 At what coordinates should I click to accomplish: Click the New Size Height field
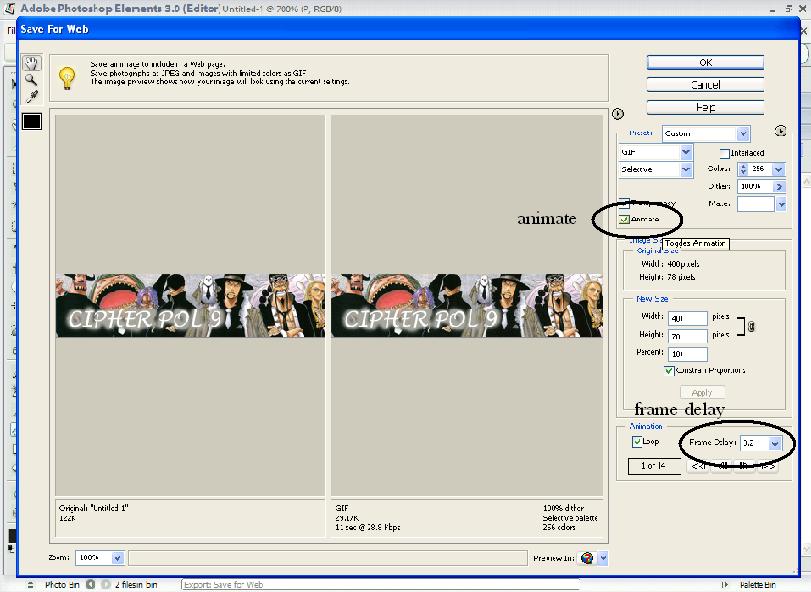point(687,336)
